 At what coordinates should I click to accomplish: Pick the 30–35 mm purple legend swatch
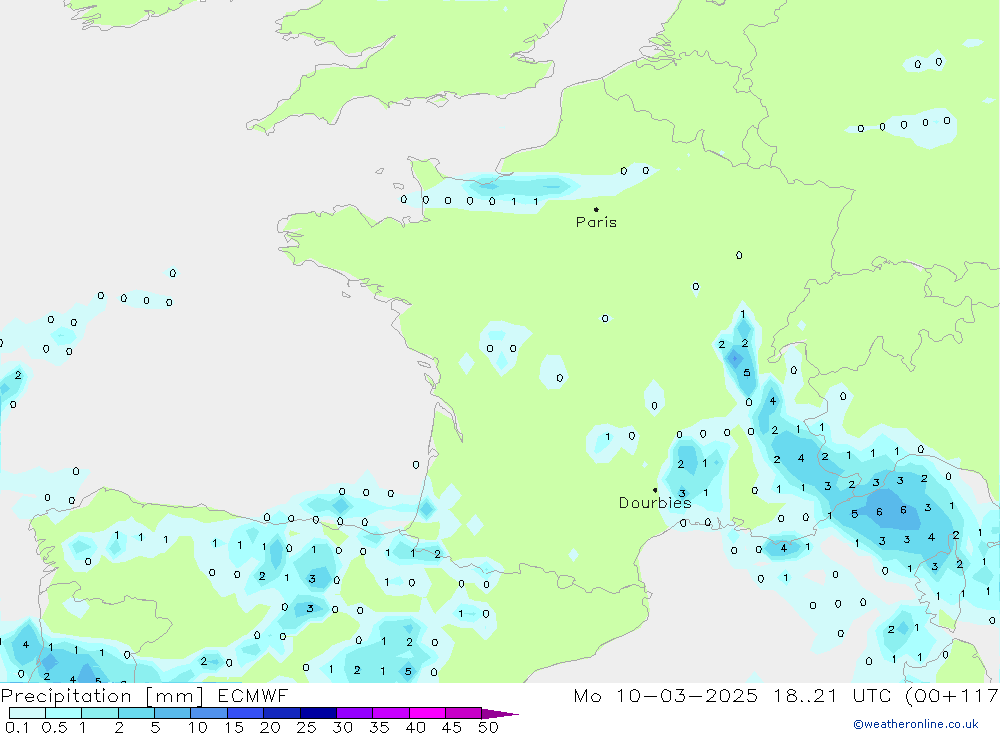click(x=355, y=713)
